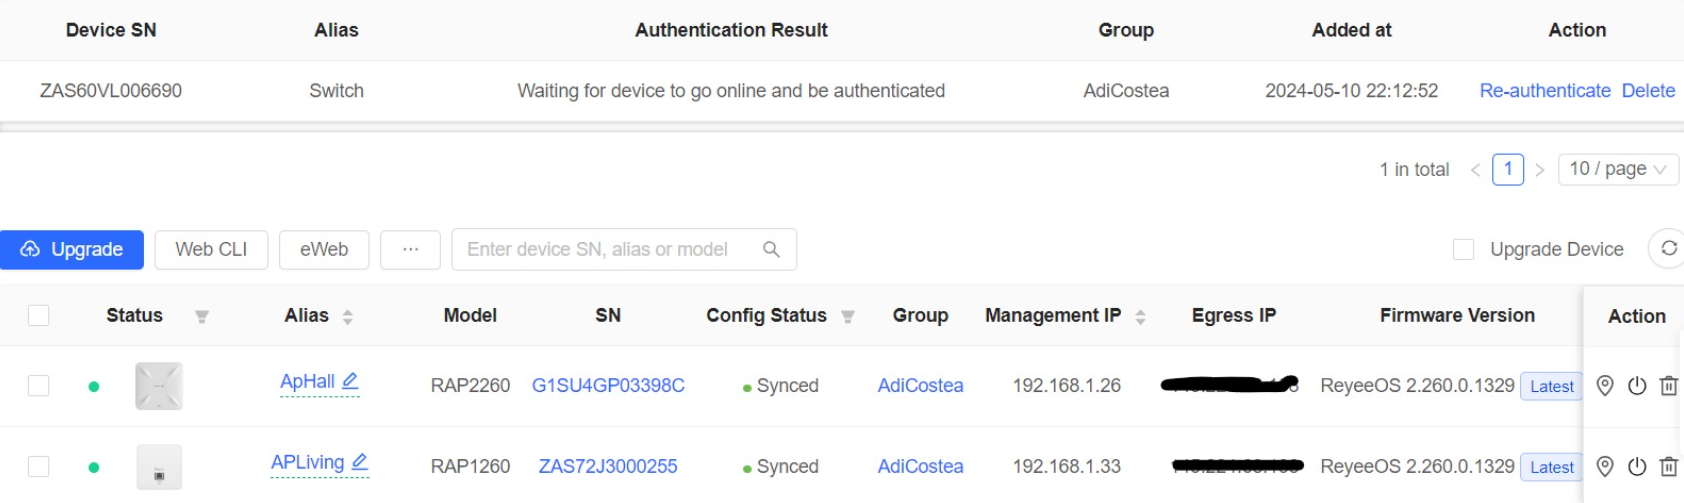This screenshot has height=503, width=1684.
Task: Click location pin icon for APLiving row
Action: (x=1605, y=467)
